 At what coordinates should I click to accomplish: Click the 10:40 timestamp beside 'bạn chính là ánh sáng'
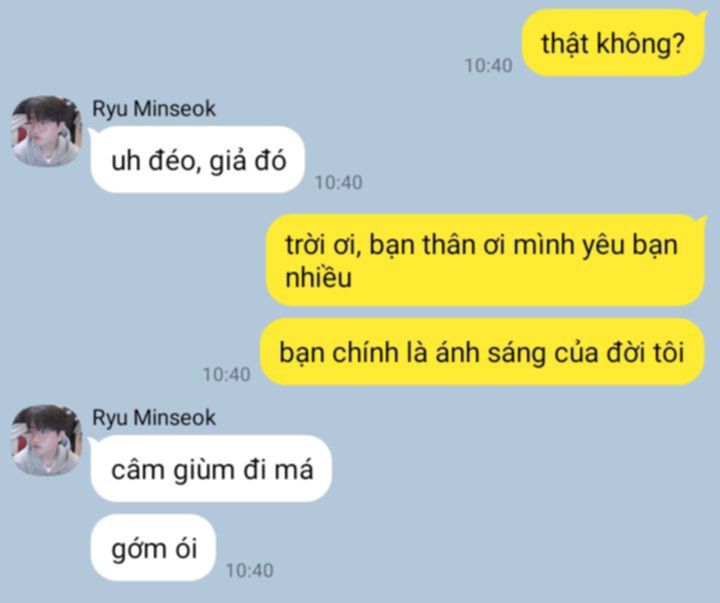[226, 375]
